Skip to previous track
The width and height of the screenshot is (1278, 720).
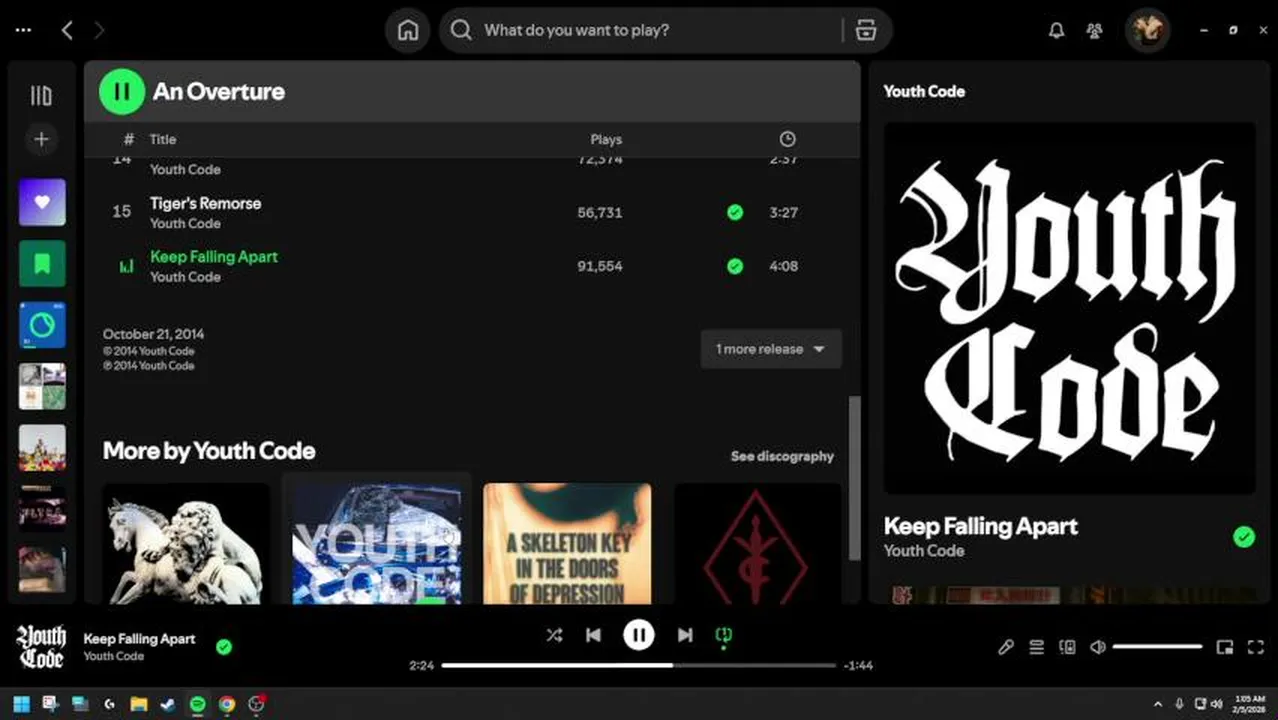pos(593,635)
